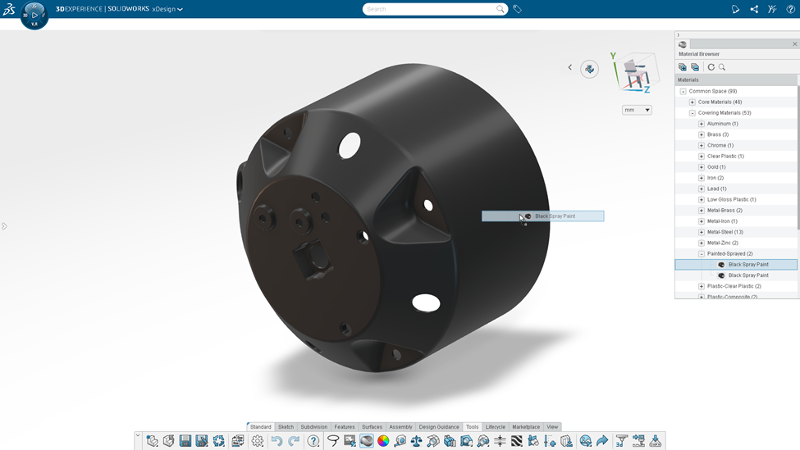Select the second Black Spray Paint material

(x=748, y=276)
